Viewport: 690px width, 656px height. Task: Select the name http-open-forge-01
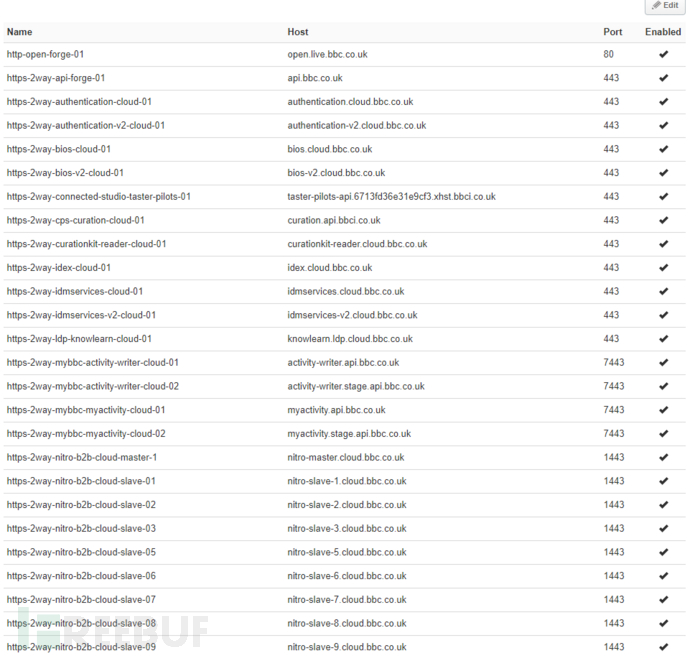point(45,55)
